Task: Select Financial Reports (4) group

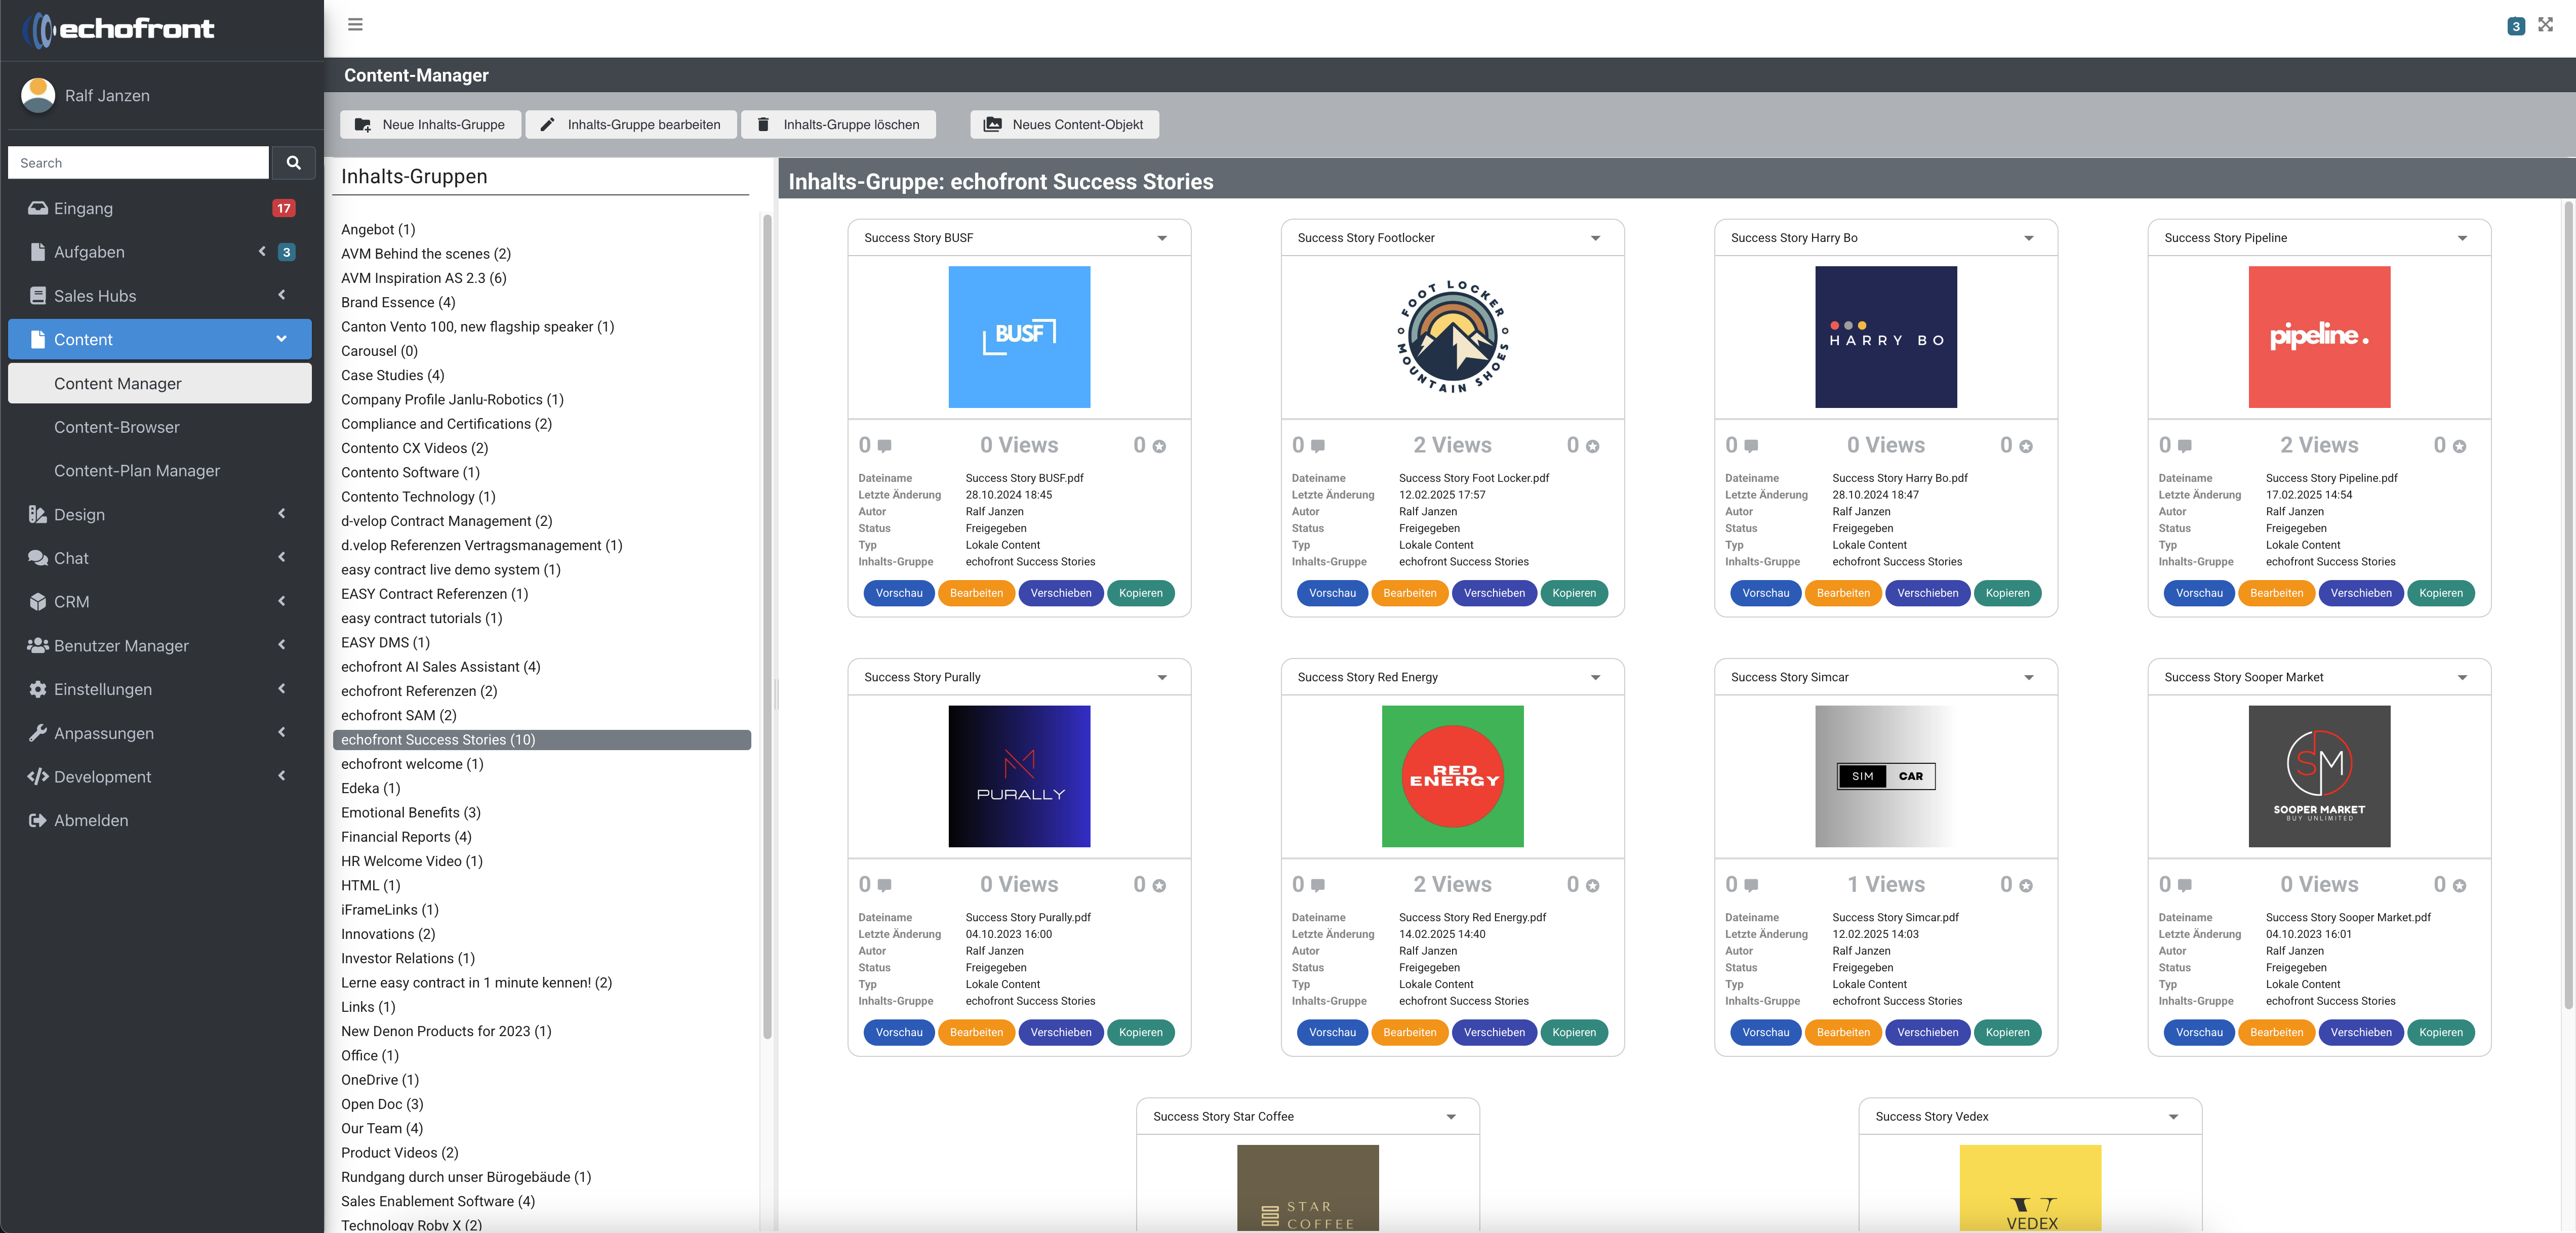Action: pos(406,837)
